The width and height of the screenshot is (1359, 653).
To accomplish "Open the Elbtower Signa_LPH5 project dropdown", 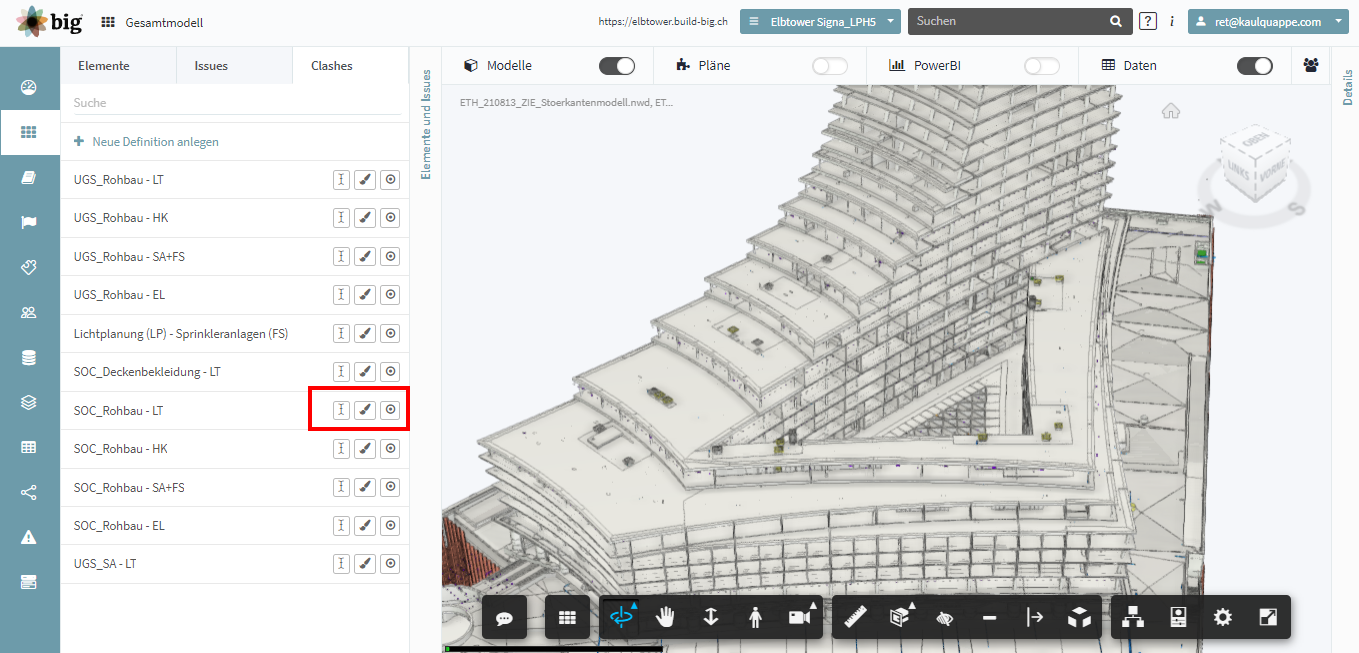I will click(821, 22).
